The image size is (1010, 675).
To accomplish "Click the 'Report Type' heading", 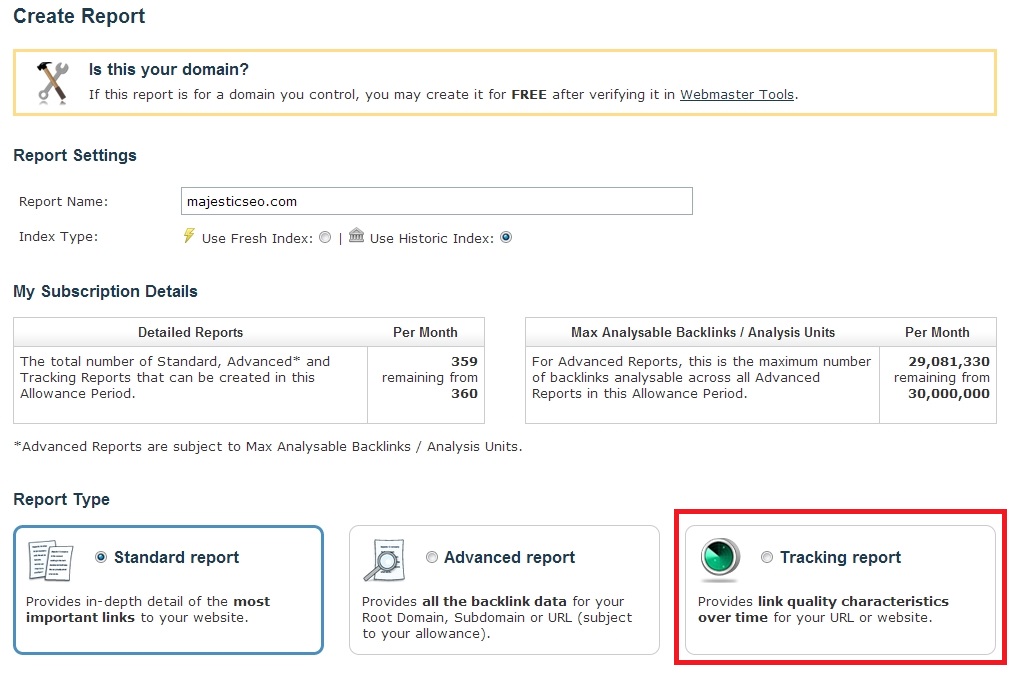I will click(x=62, y=499).
